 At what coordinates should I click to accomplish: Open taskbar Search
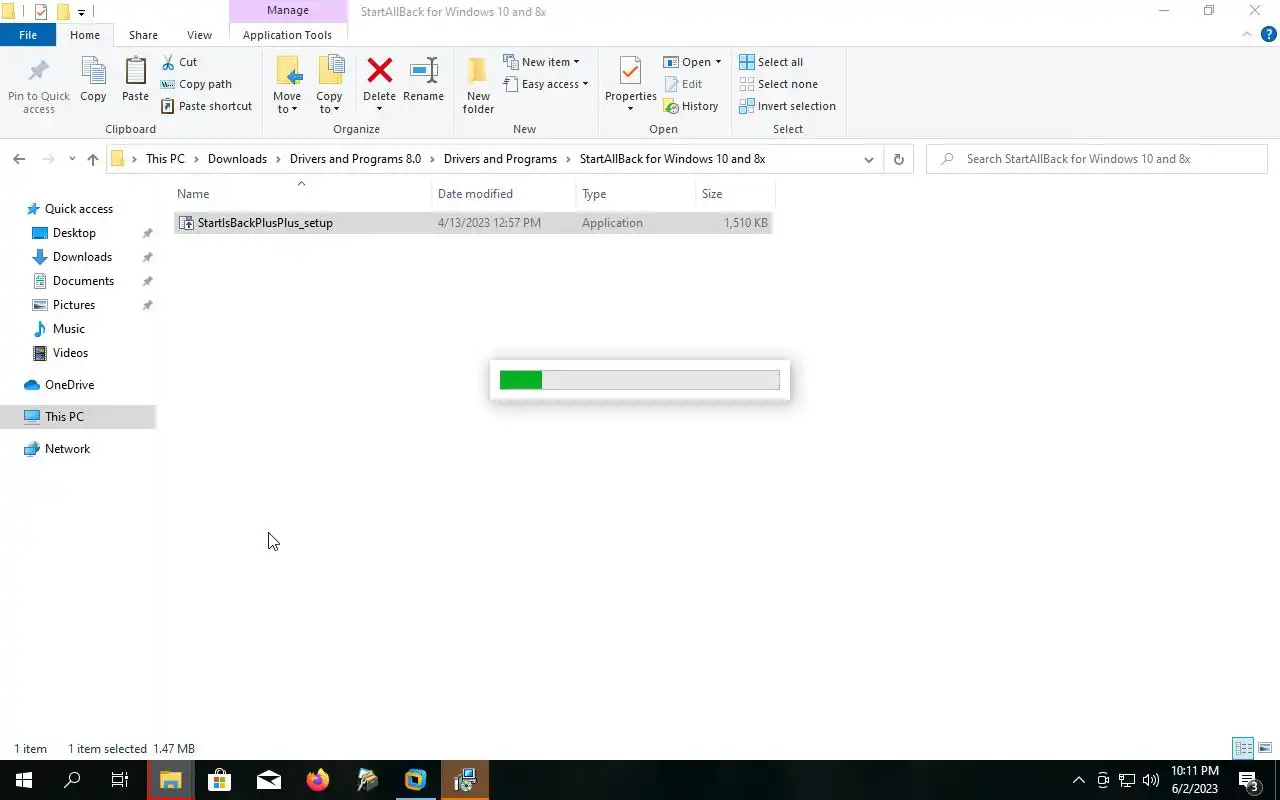pos(72,780)
